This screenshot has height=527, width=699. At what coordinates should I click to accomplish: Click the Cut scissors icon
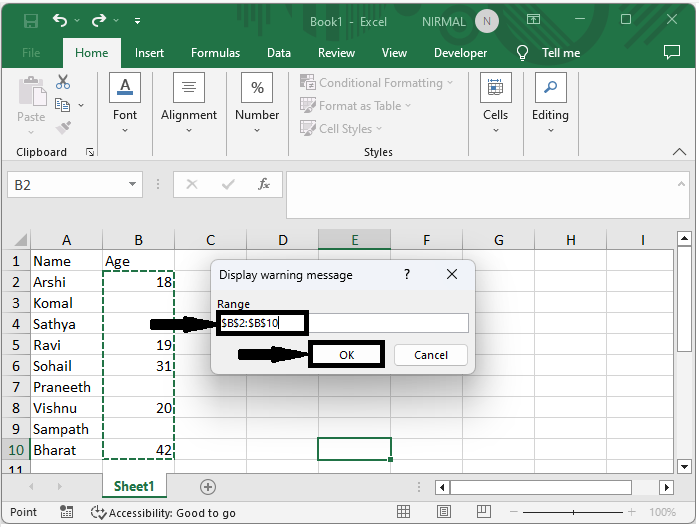pos(63,83)
